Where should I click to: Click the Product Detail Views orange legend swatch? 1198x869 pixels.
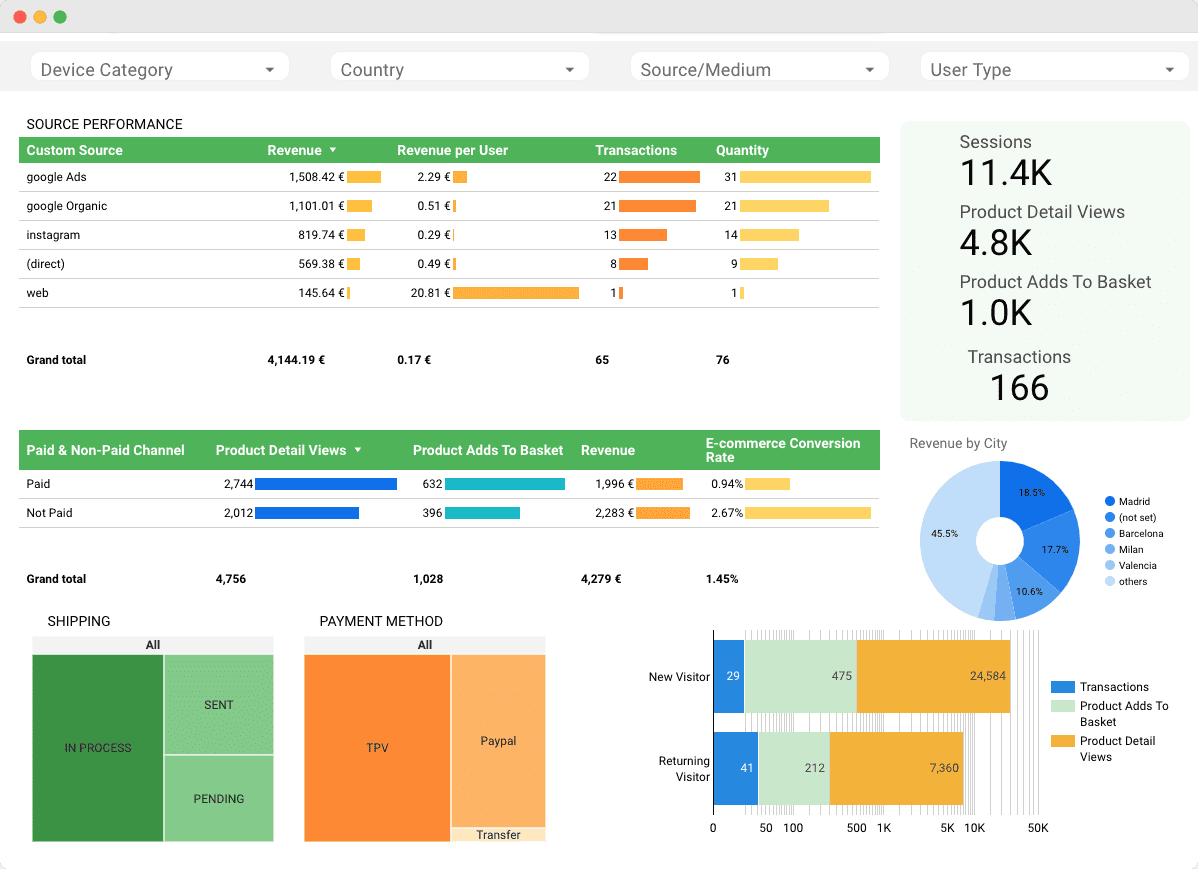coord(1063,741)
